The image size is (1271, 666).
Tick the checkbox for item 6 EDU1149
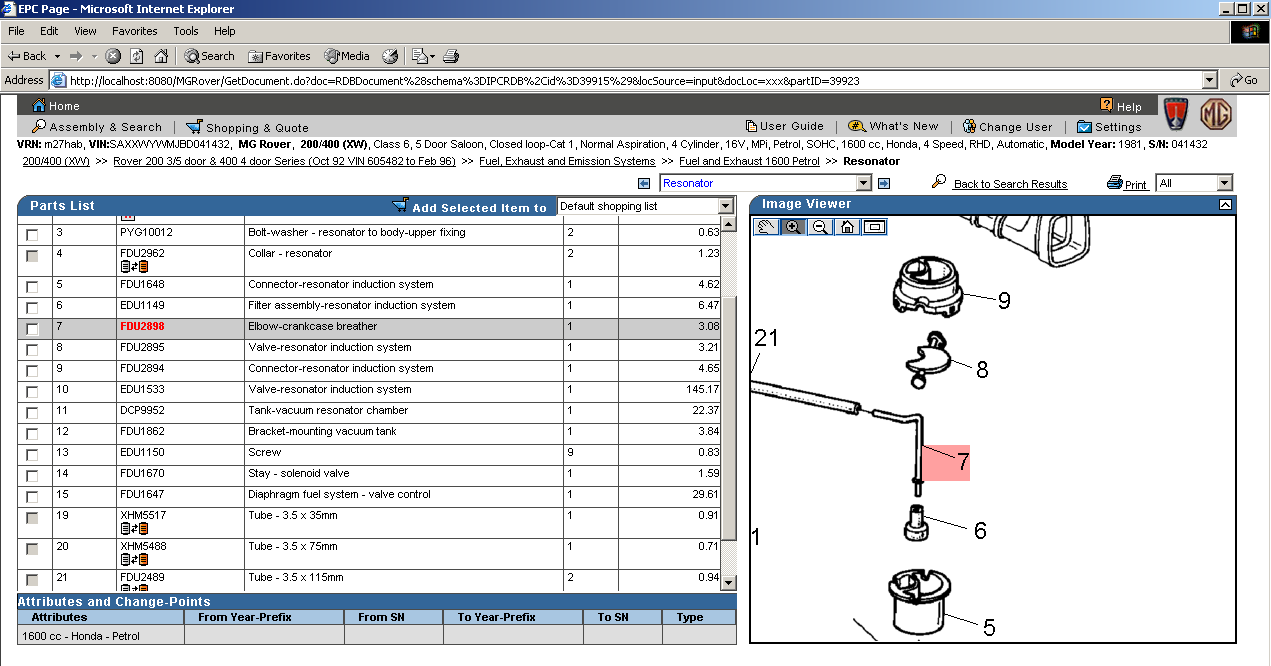point(32,307)
